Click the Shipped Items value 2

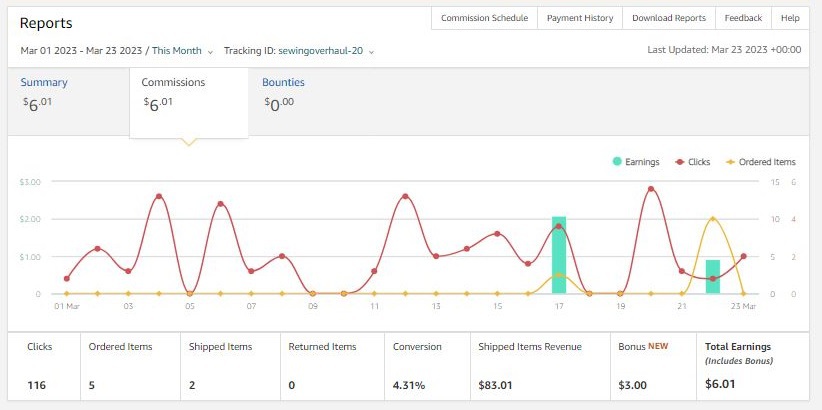[192, 385]
